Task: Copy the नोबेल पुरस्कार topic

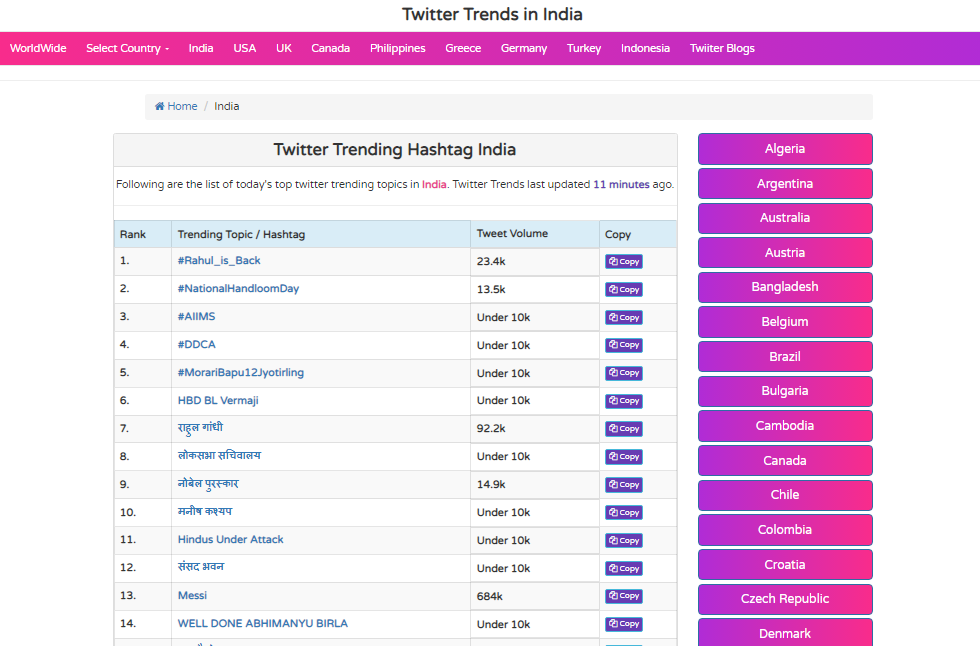Action: (624, 485)
